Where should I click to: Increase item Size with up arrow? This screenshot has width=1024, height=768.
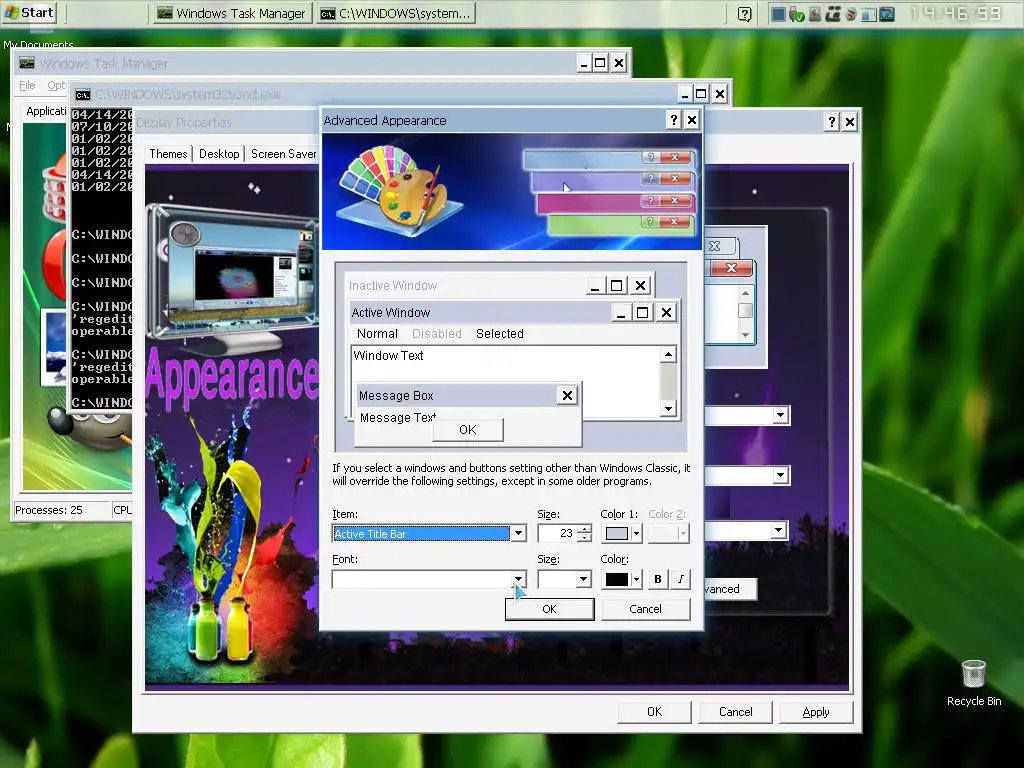(x=584, y=529)
